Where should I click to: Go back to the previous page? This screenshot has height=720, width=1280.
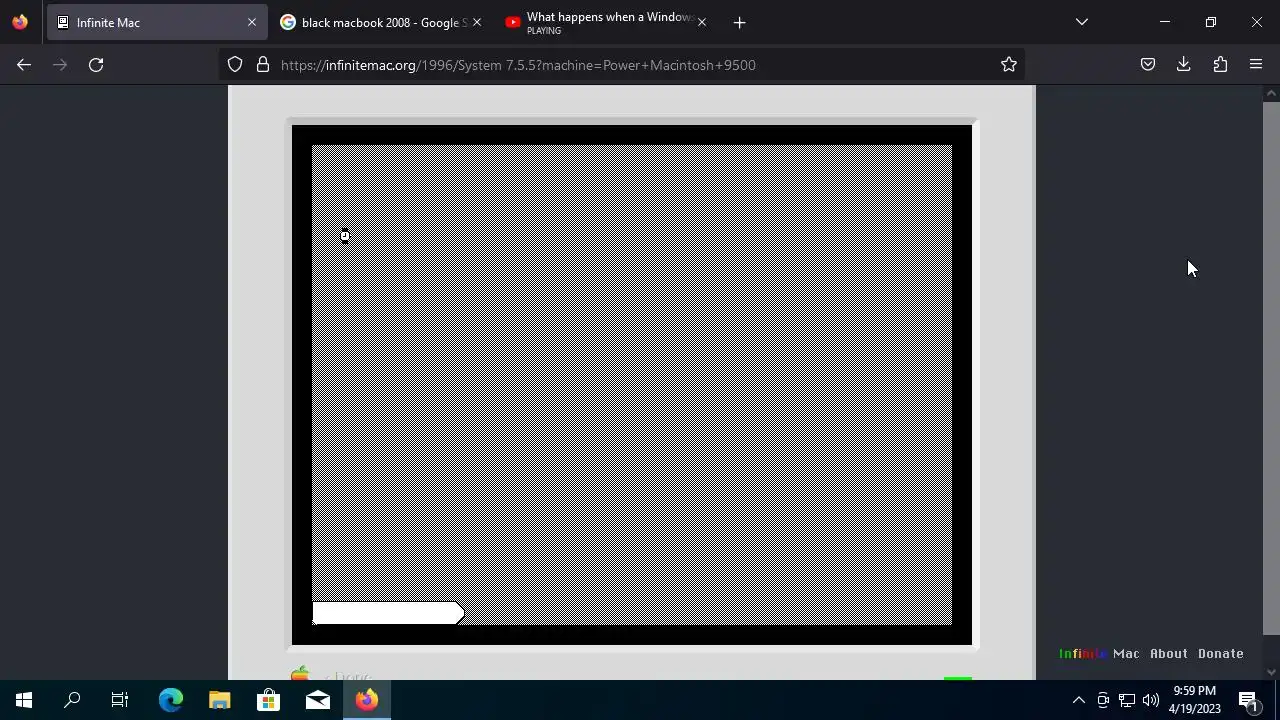point(24,65)
